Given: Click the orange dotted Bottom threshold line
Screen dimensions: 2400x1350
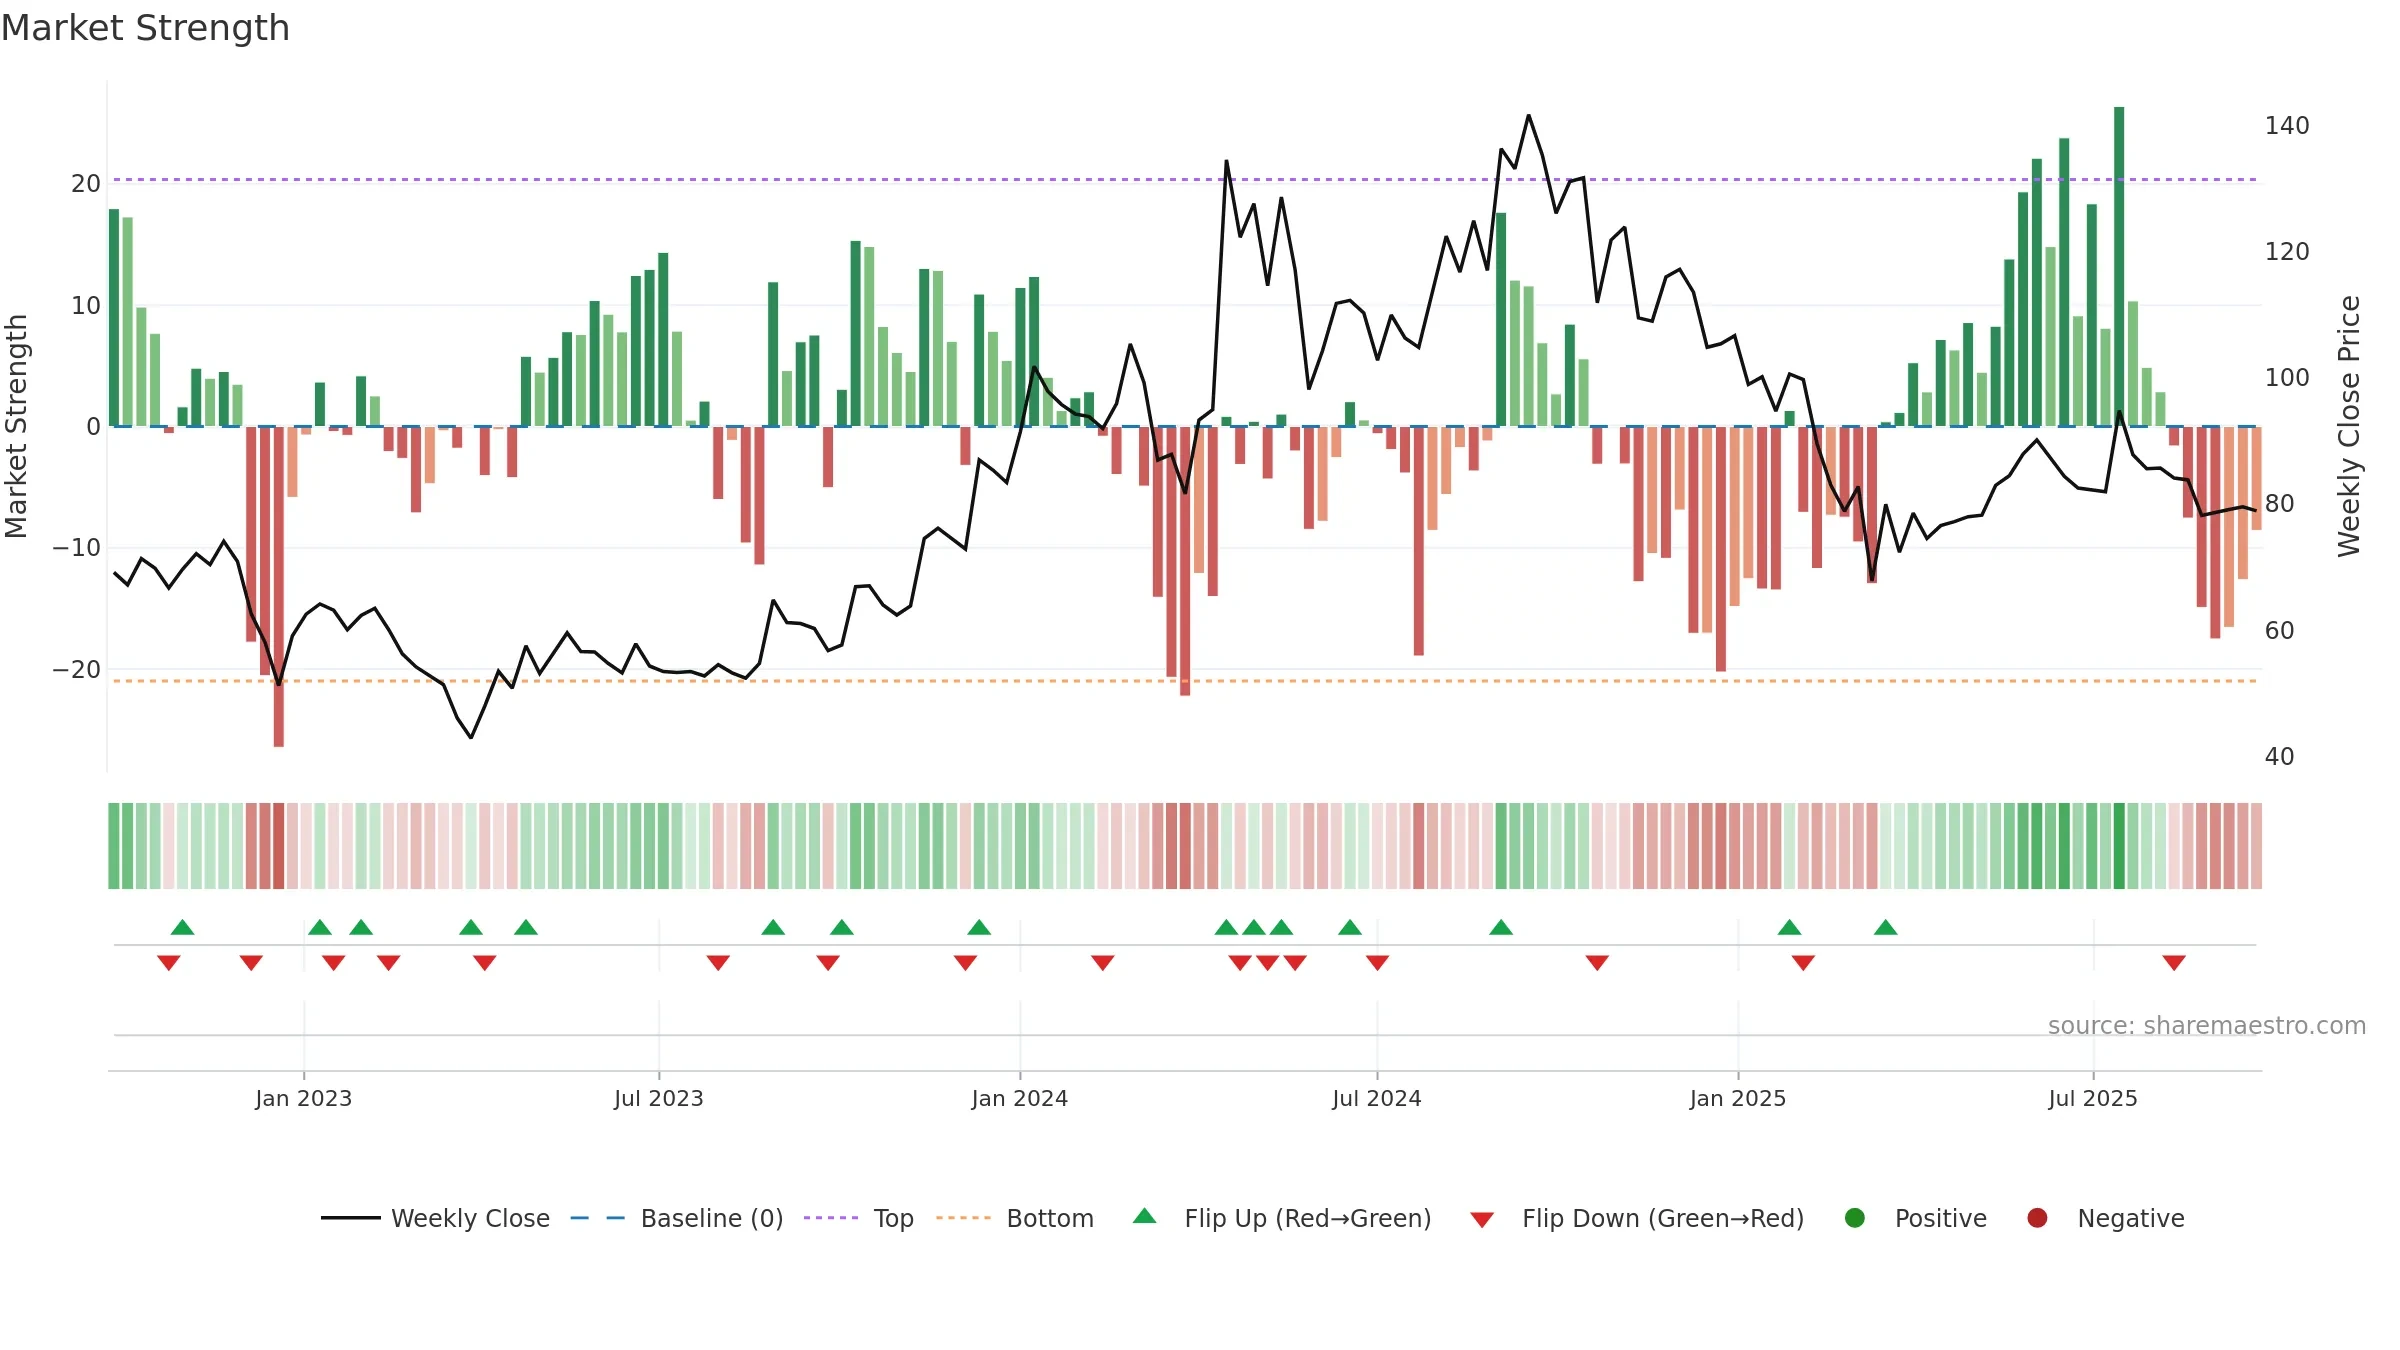Looking at the screenshot, I should (x=1185, y=681).
